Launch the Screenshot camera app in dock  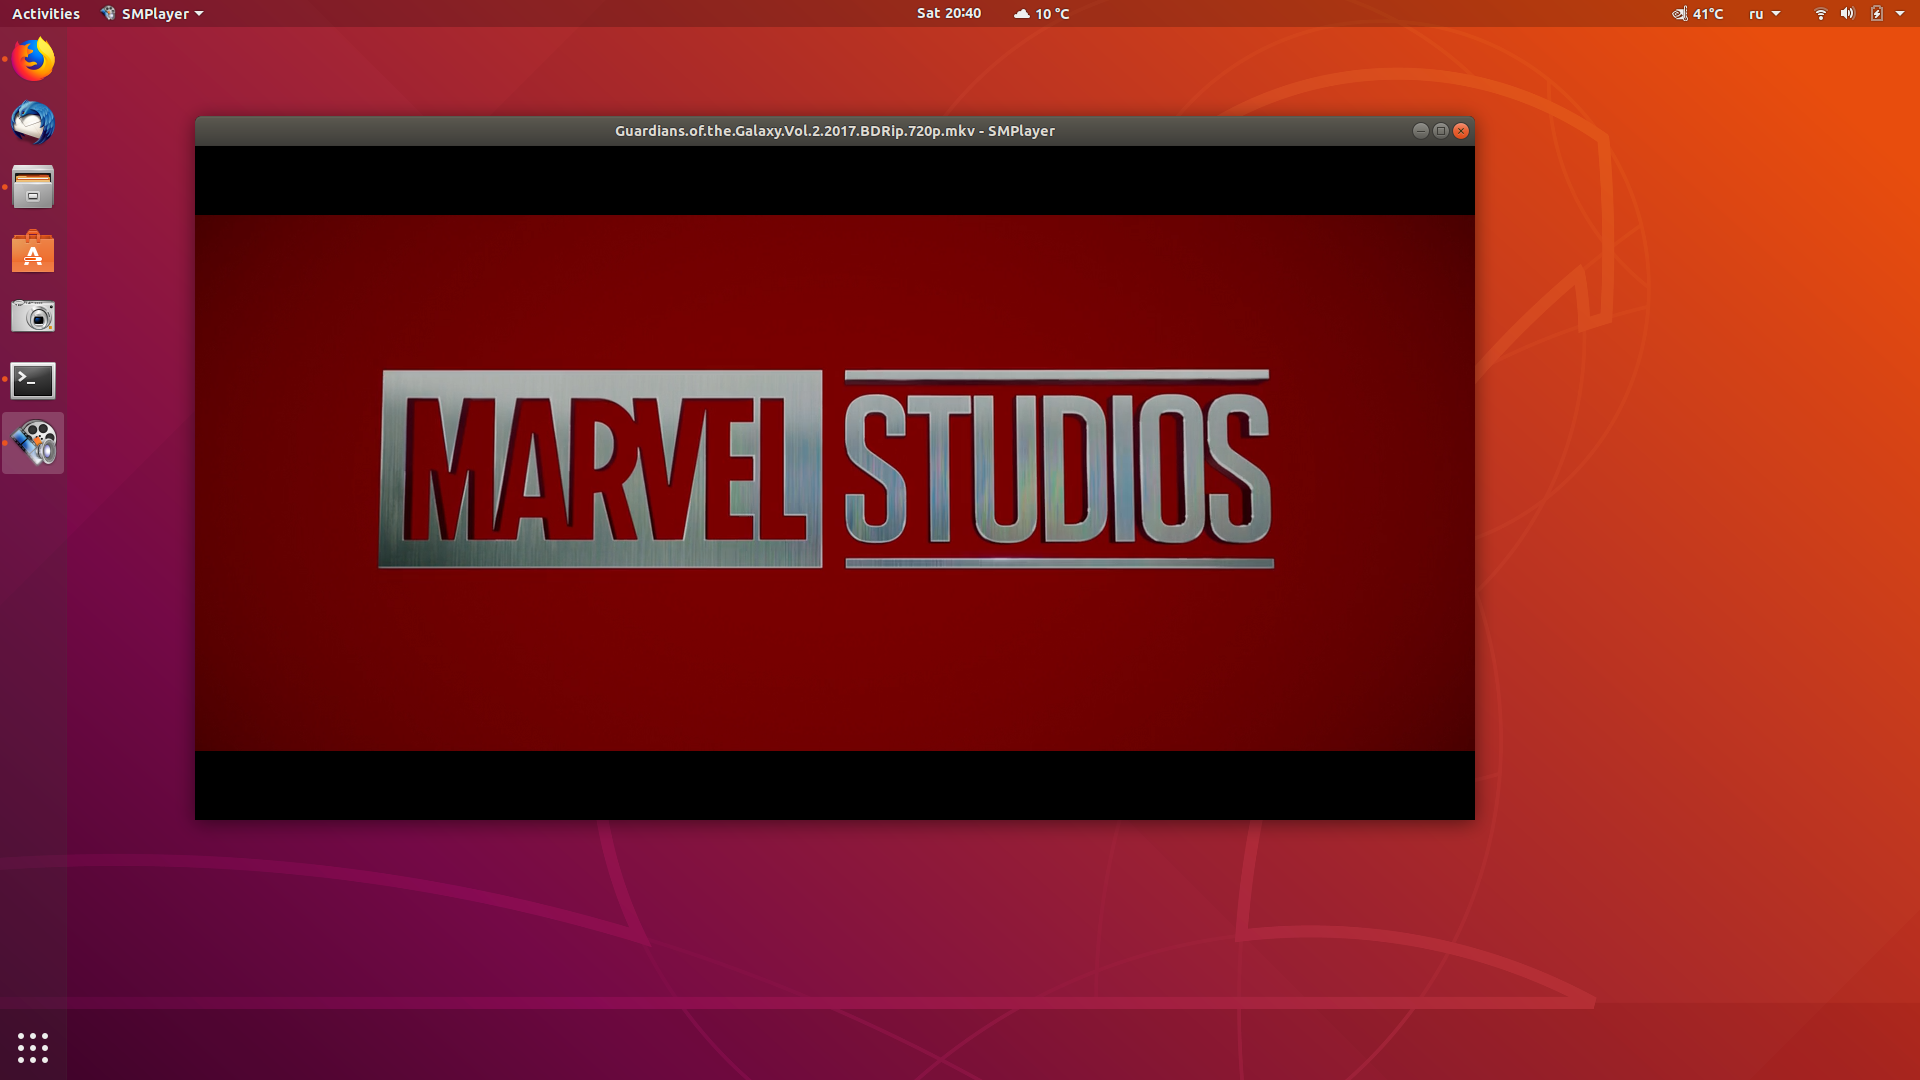[x=33, y=316]
